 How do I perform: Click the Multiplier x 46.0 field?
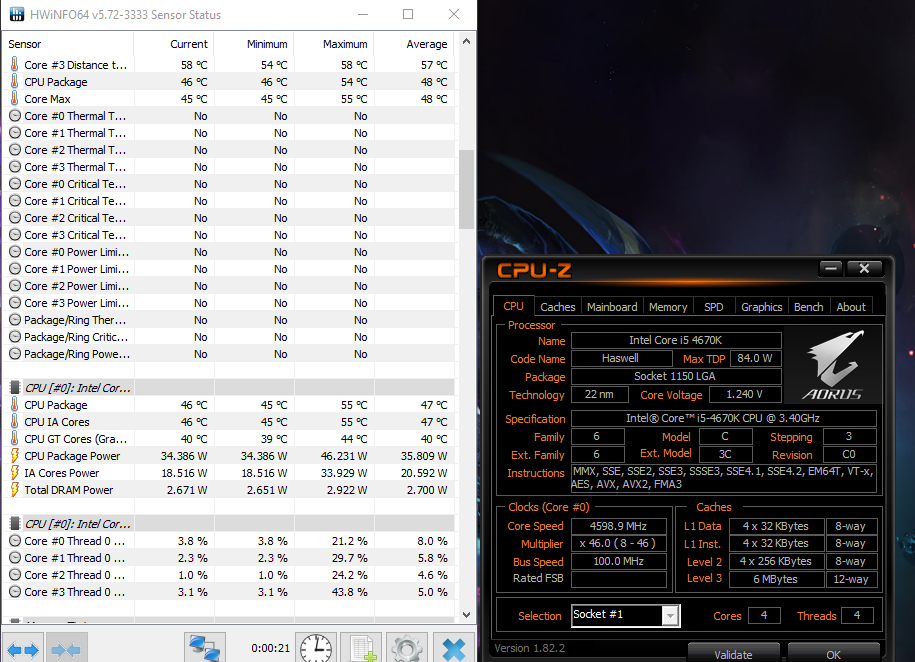point(619,543)
